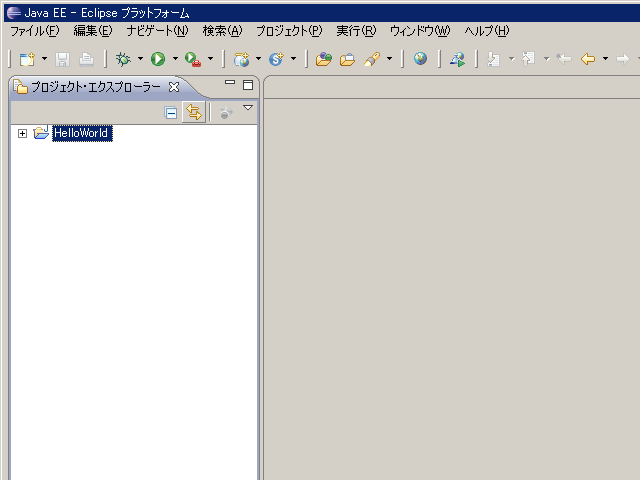Click the grayed Save disk icon
The image size is (640, 480).
click(62, 59)
